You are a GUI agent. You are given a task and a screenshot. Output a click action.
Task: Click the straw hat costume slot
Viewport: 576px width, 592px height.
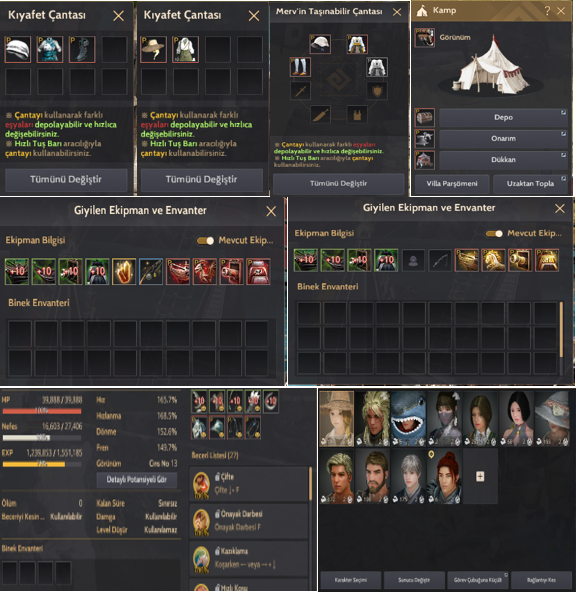tap(153, 49)
